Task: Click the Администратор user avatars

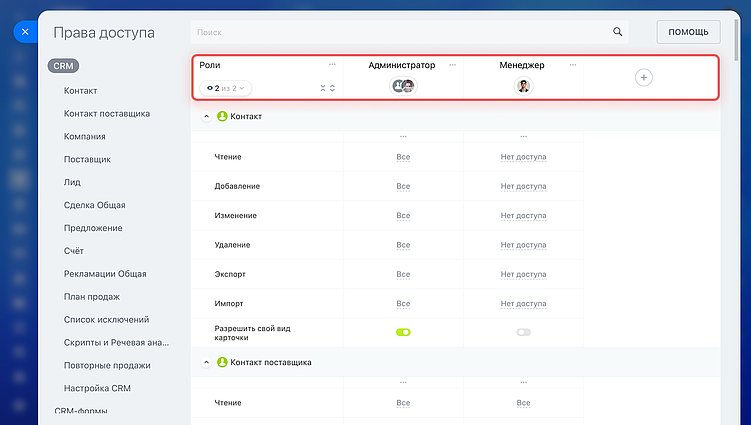Action: pyautogui.click(x=403, y=86)
